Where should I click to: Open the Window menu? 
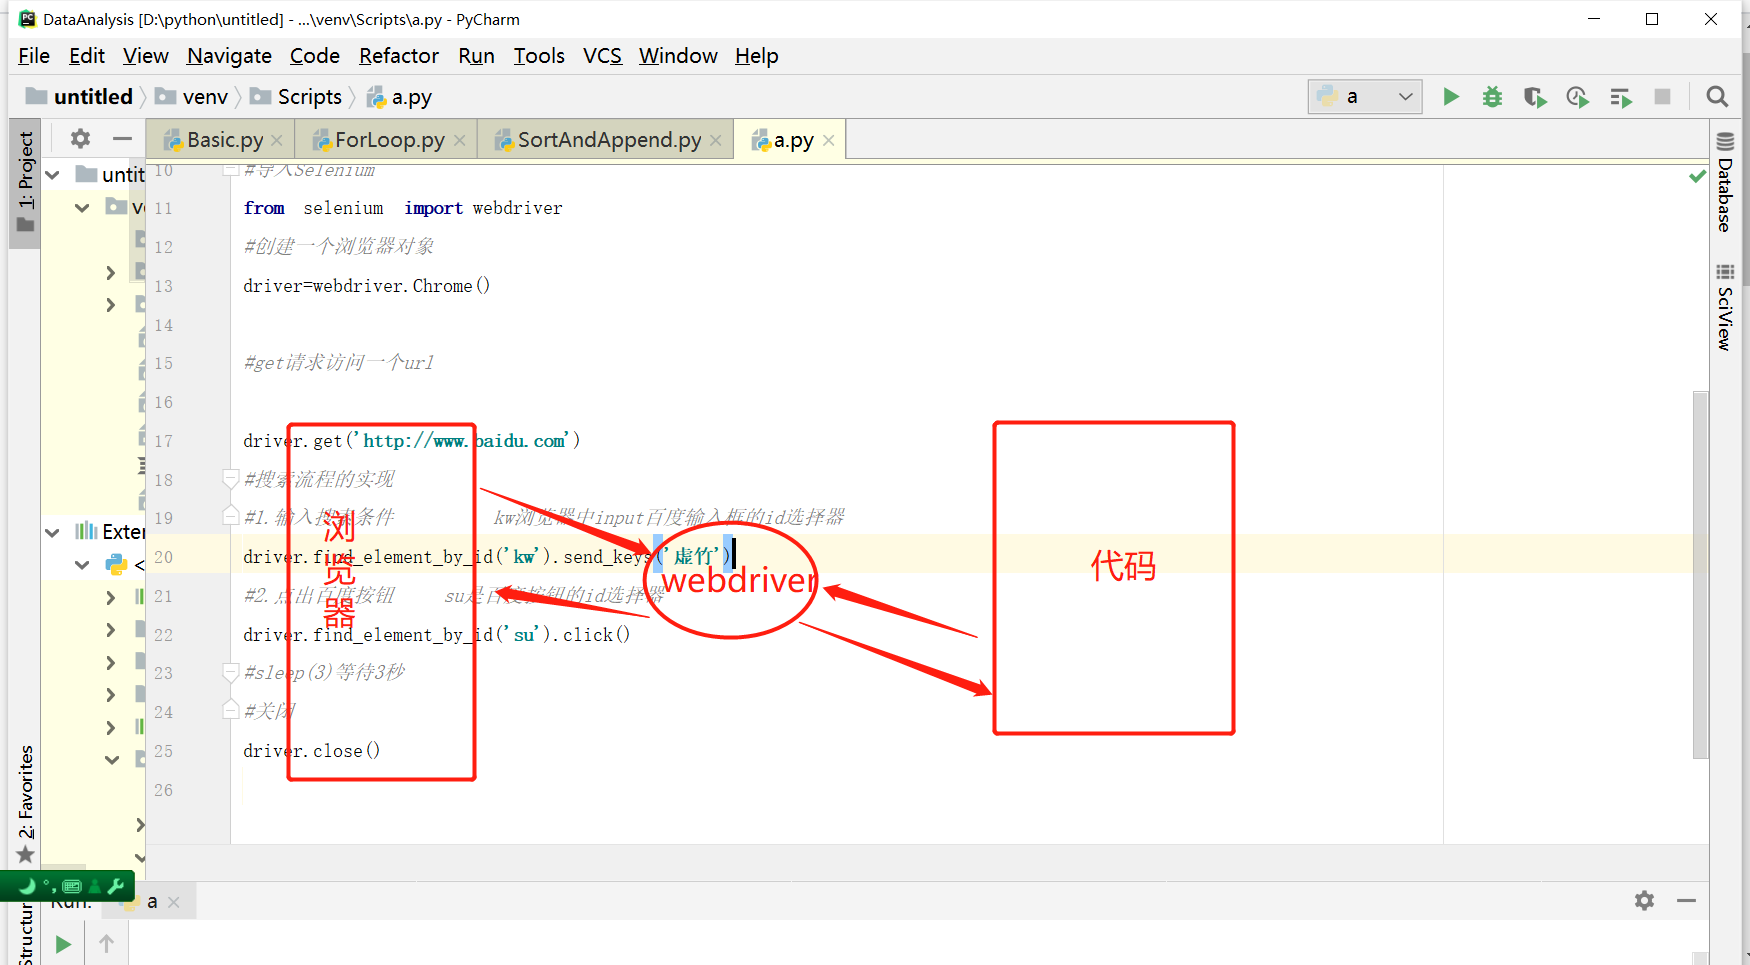click(678, 56)
